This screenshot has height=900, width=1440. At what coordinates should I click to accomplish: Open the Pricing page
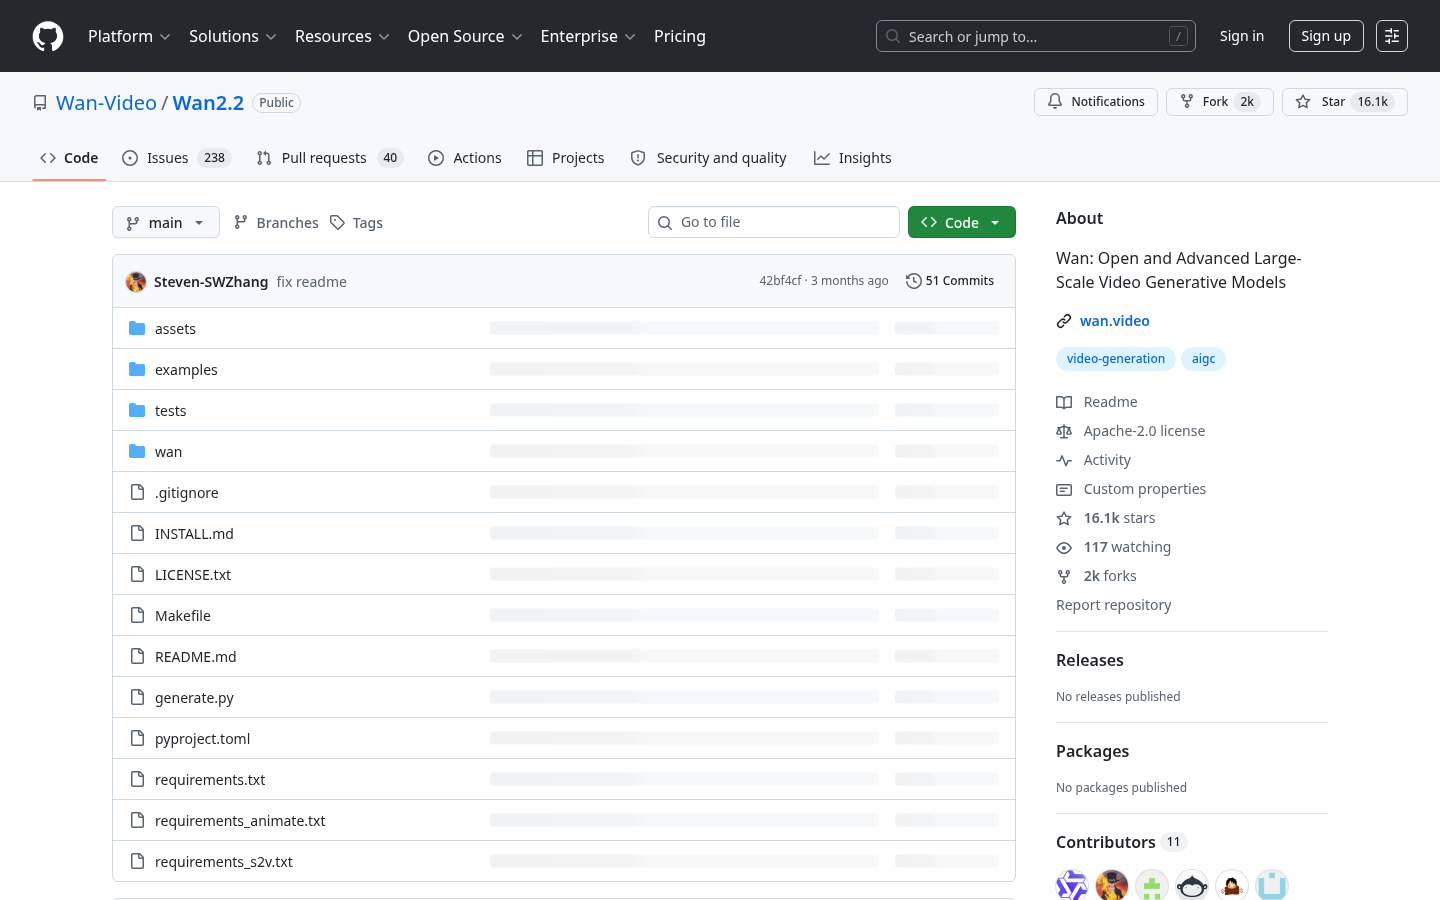coord(680,36)
